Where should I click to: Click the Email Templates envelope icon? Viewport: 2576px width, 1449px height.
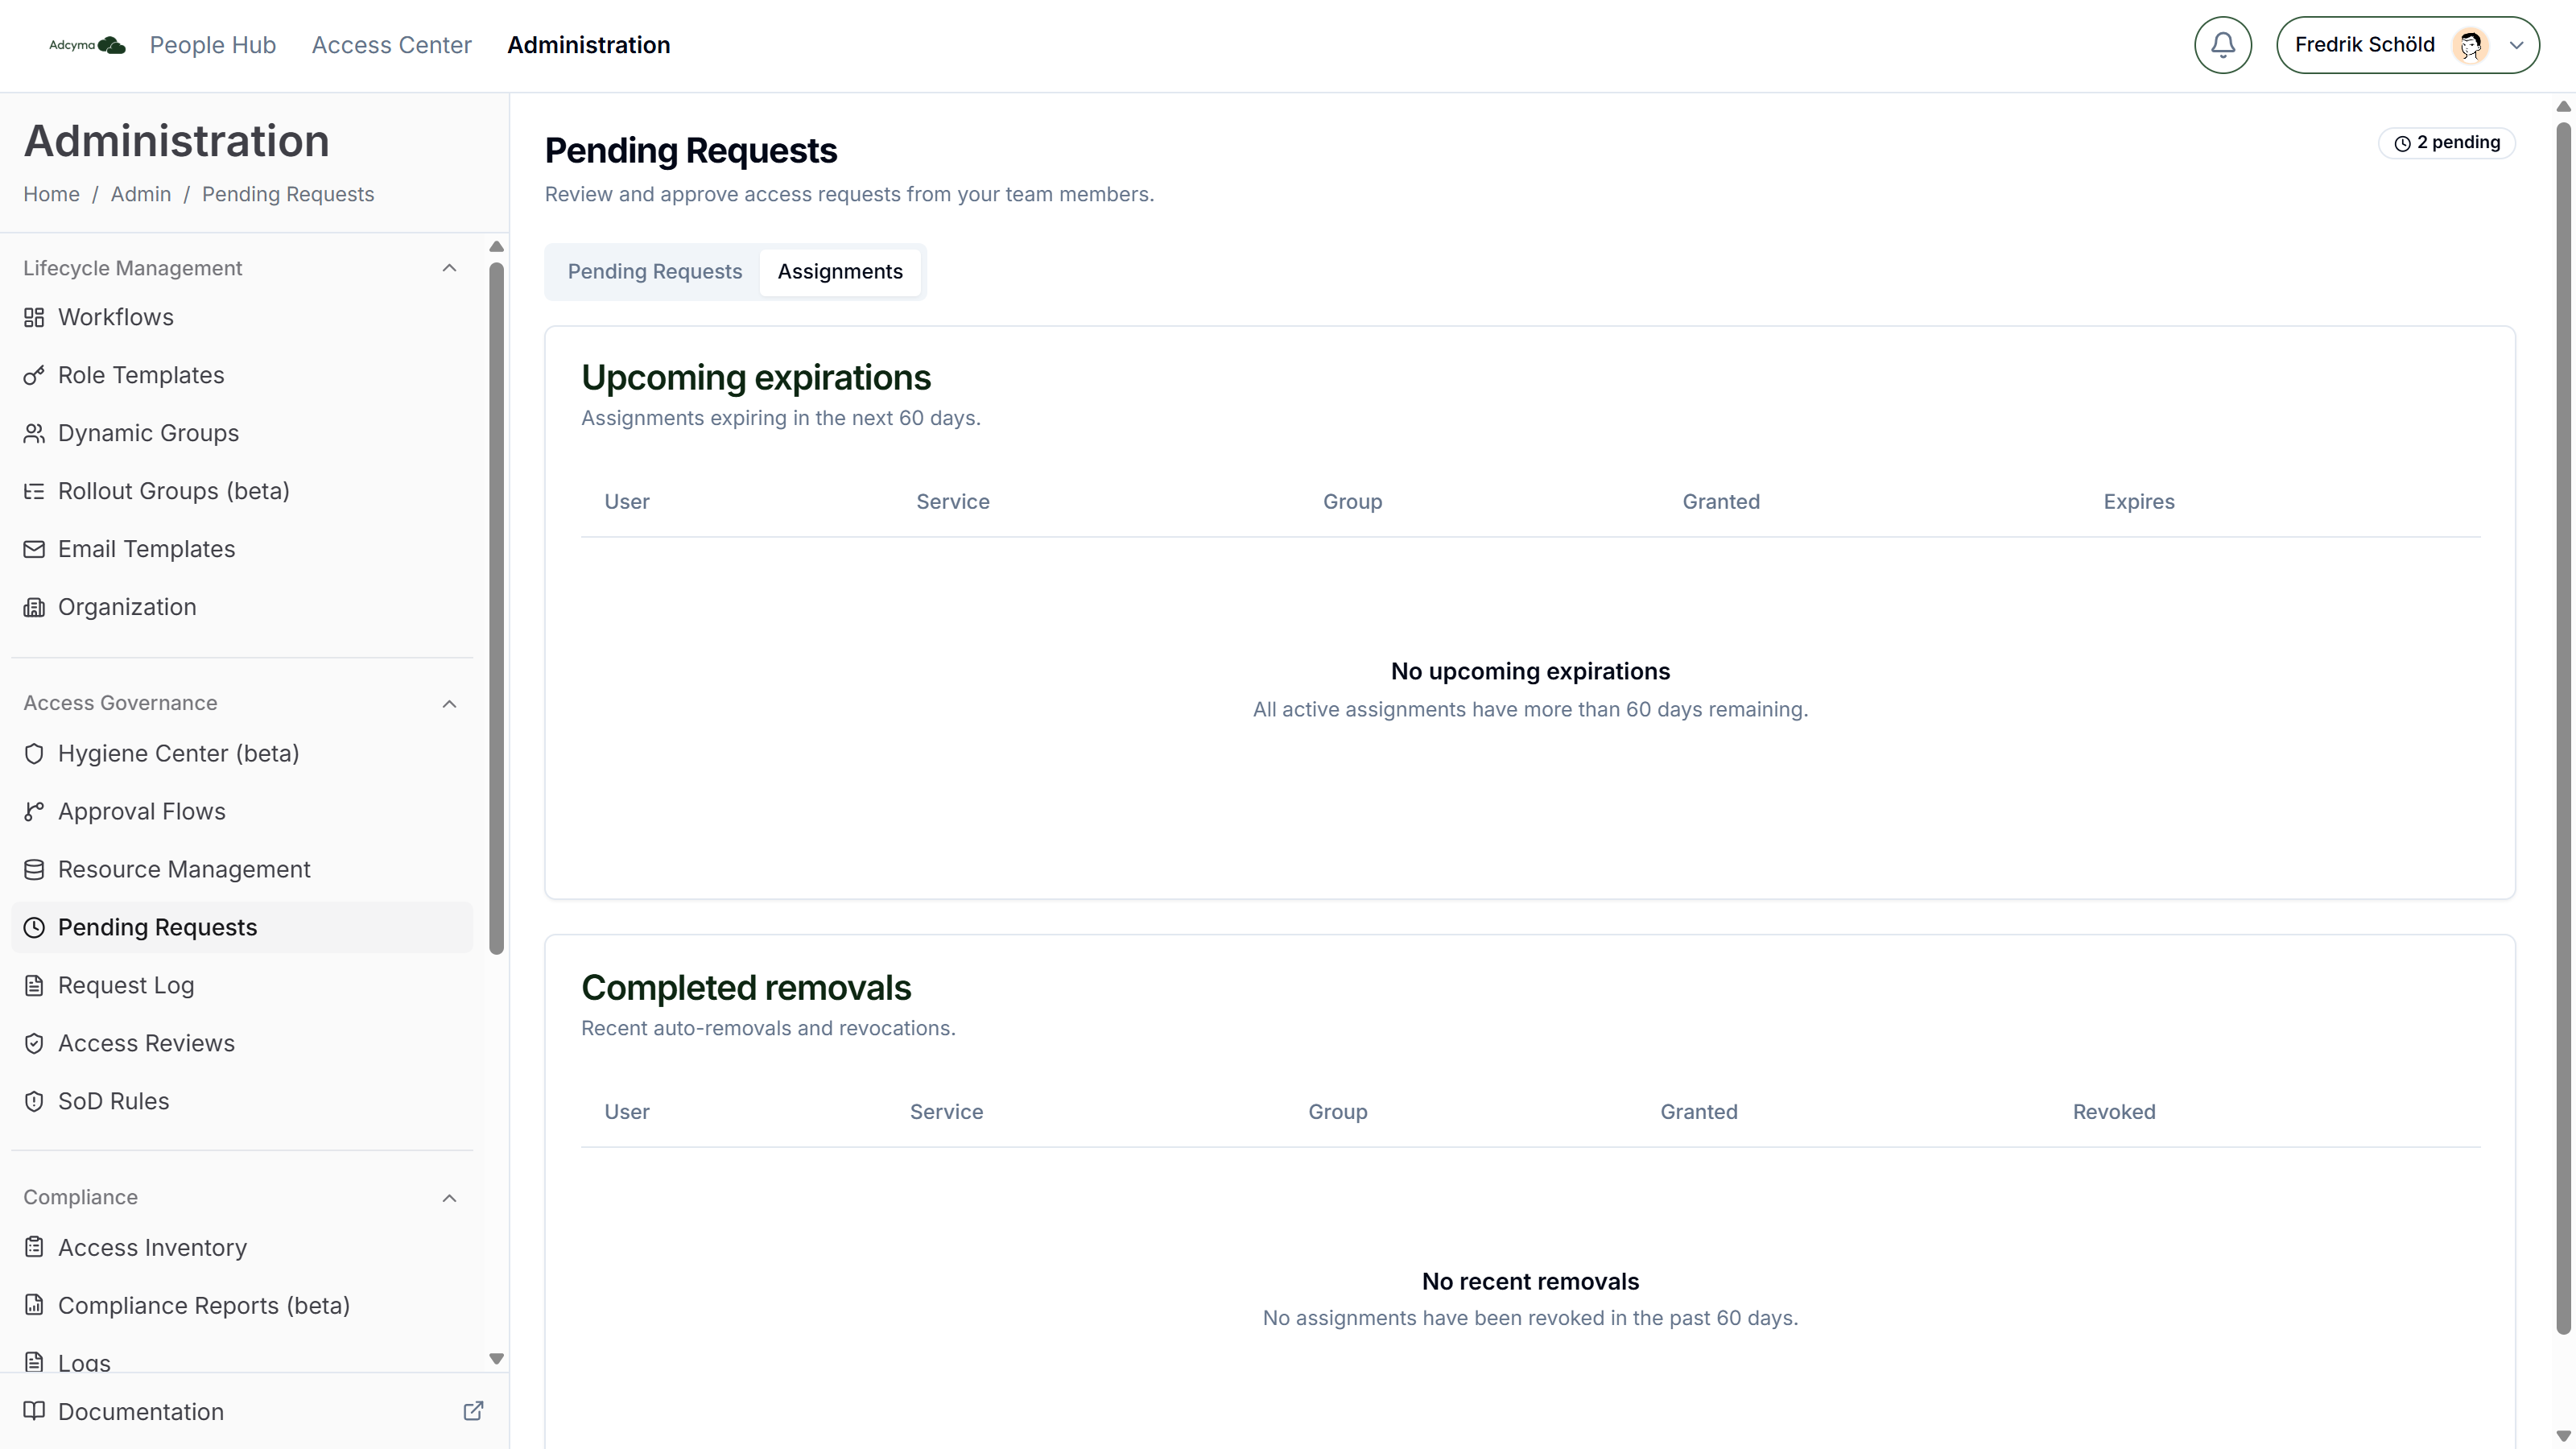(34, 549)
